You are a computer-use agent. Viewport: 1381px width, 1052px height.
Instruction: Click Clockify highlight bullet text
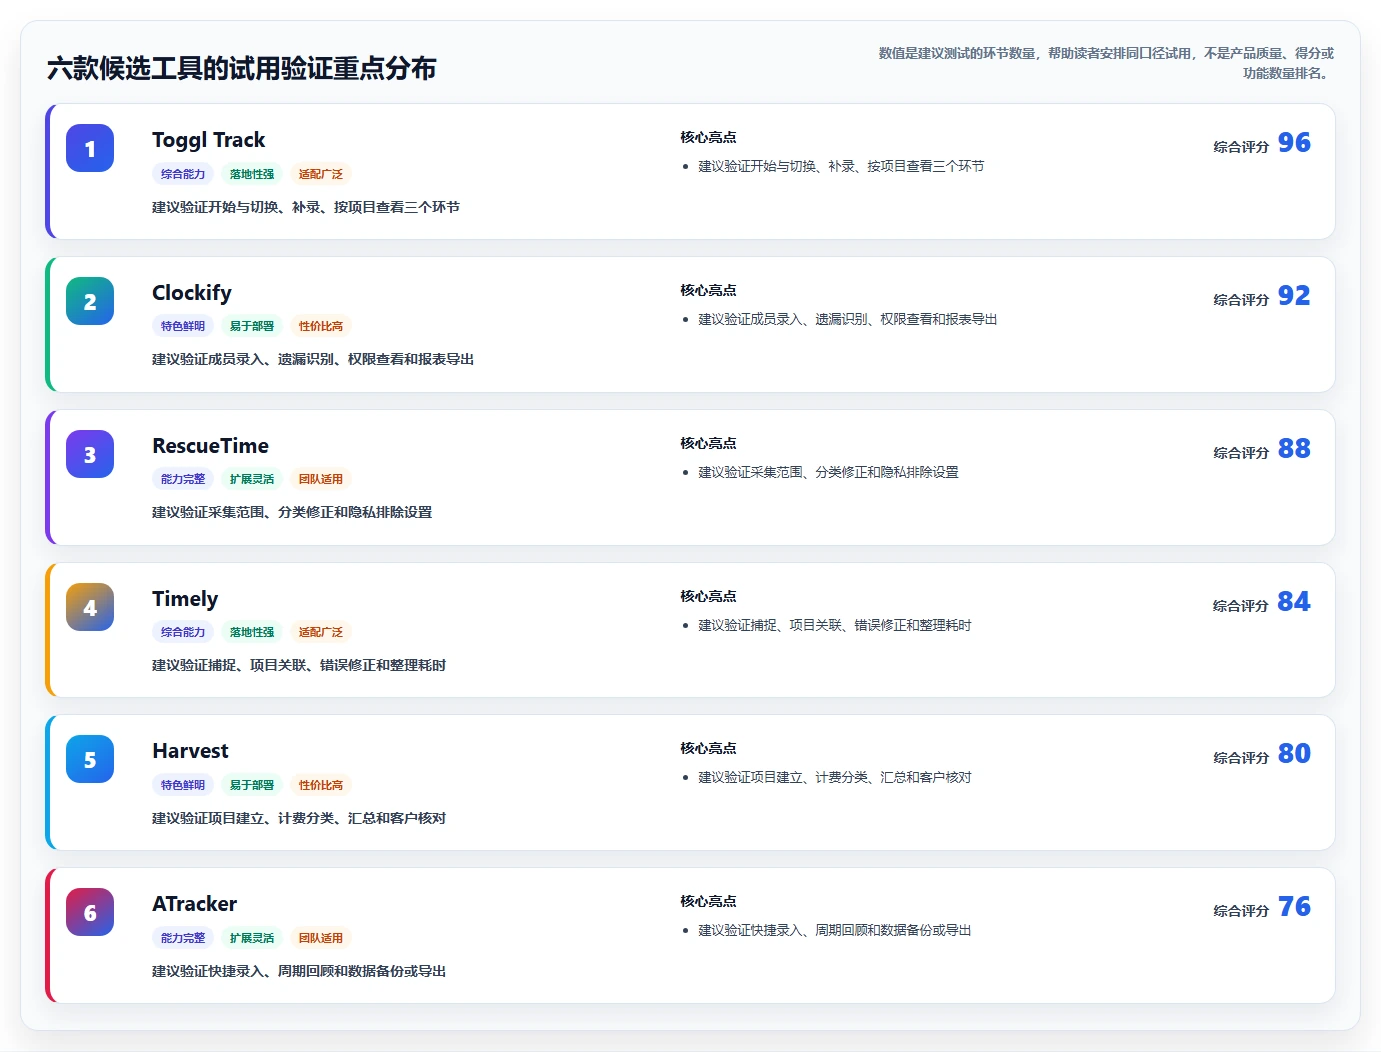pyautogui.click(x=848, y=319)
